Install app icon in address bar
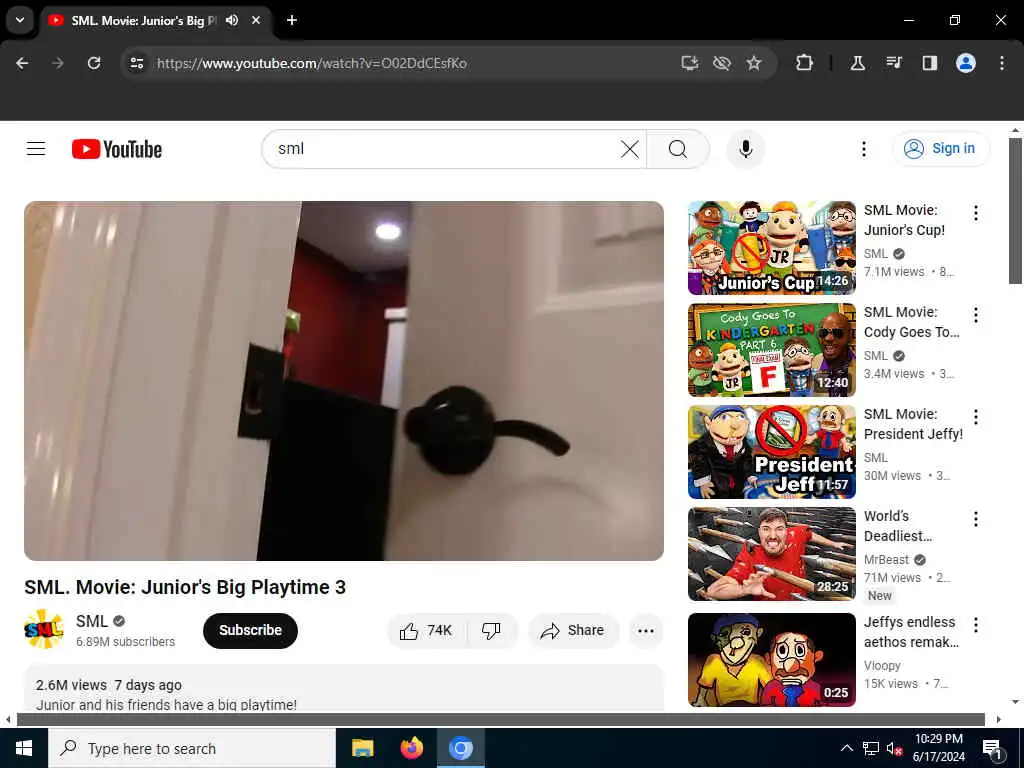This screenshot has height=768, width=1024. tap(690, 63)
